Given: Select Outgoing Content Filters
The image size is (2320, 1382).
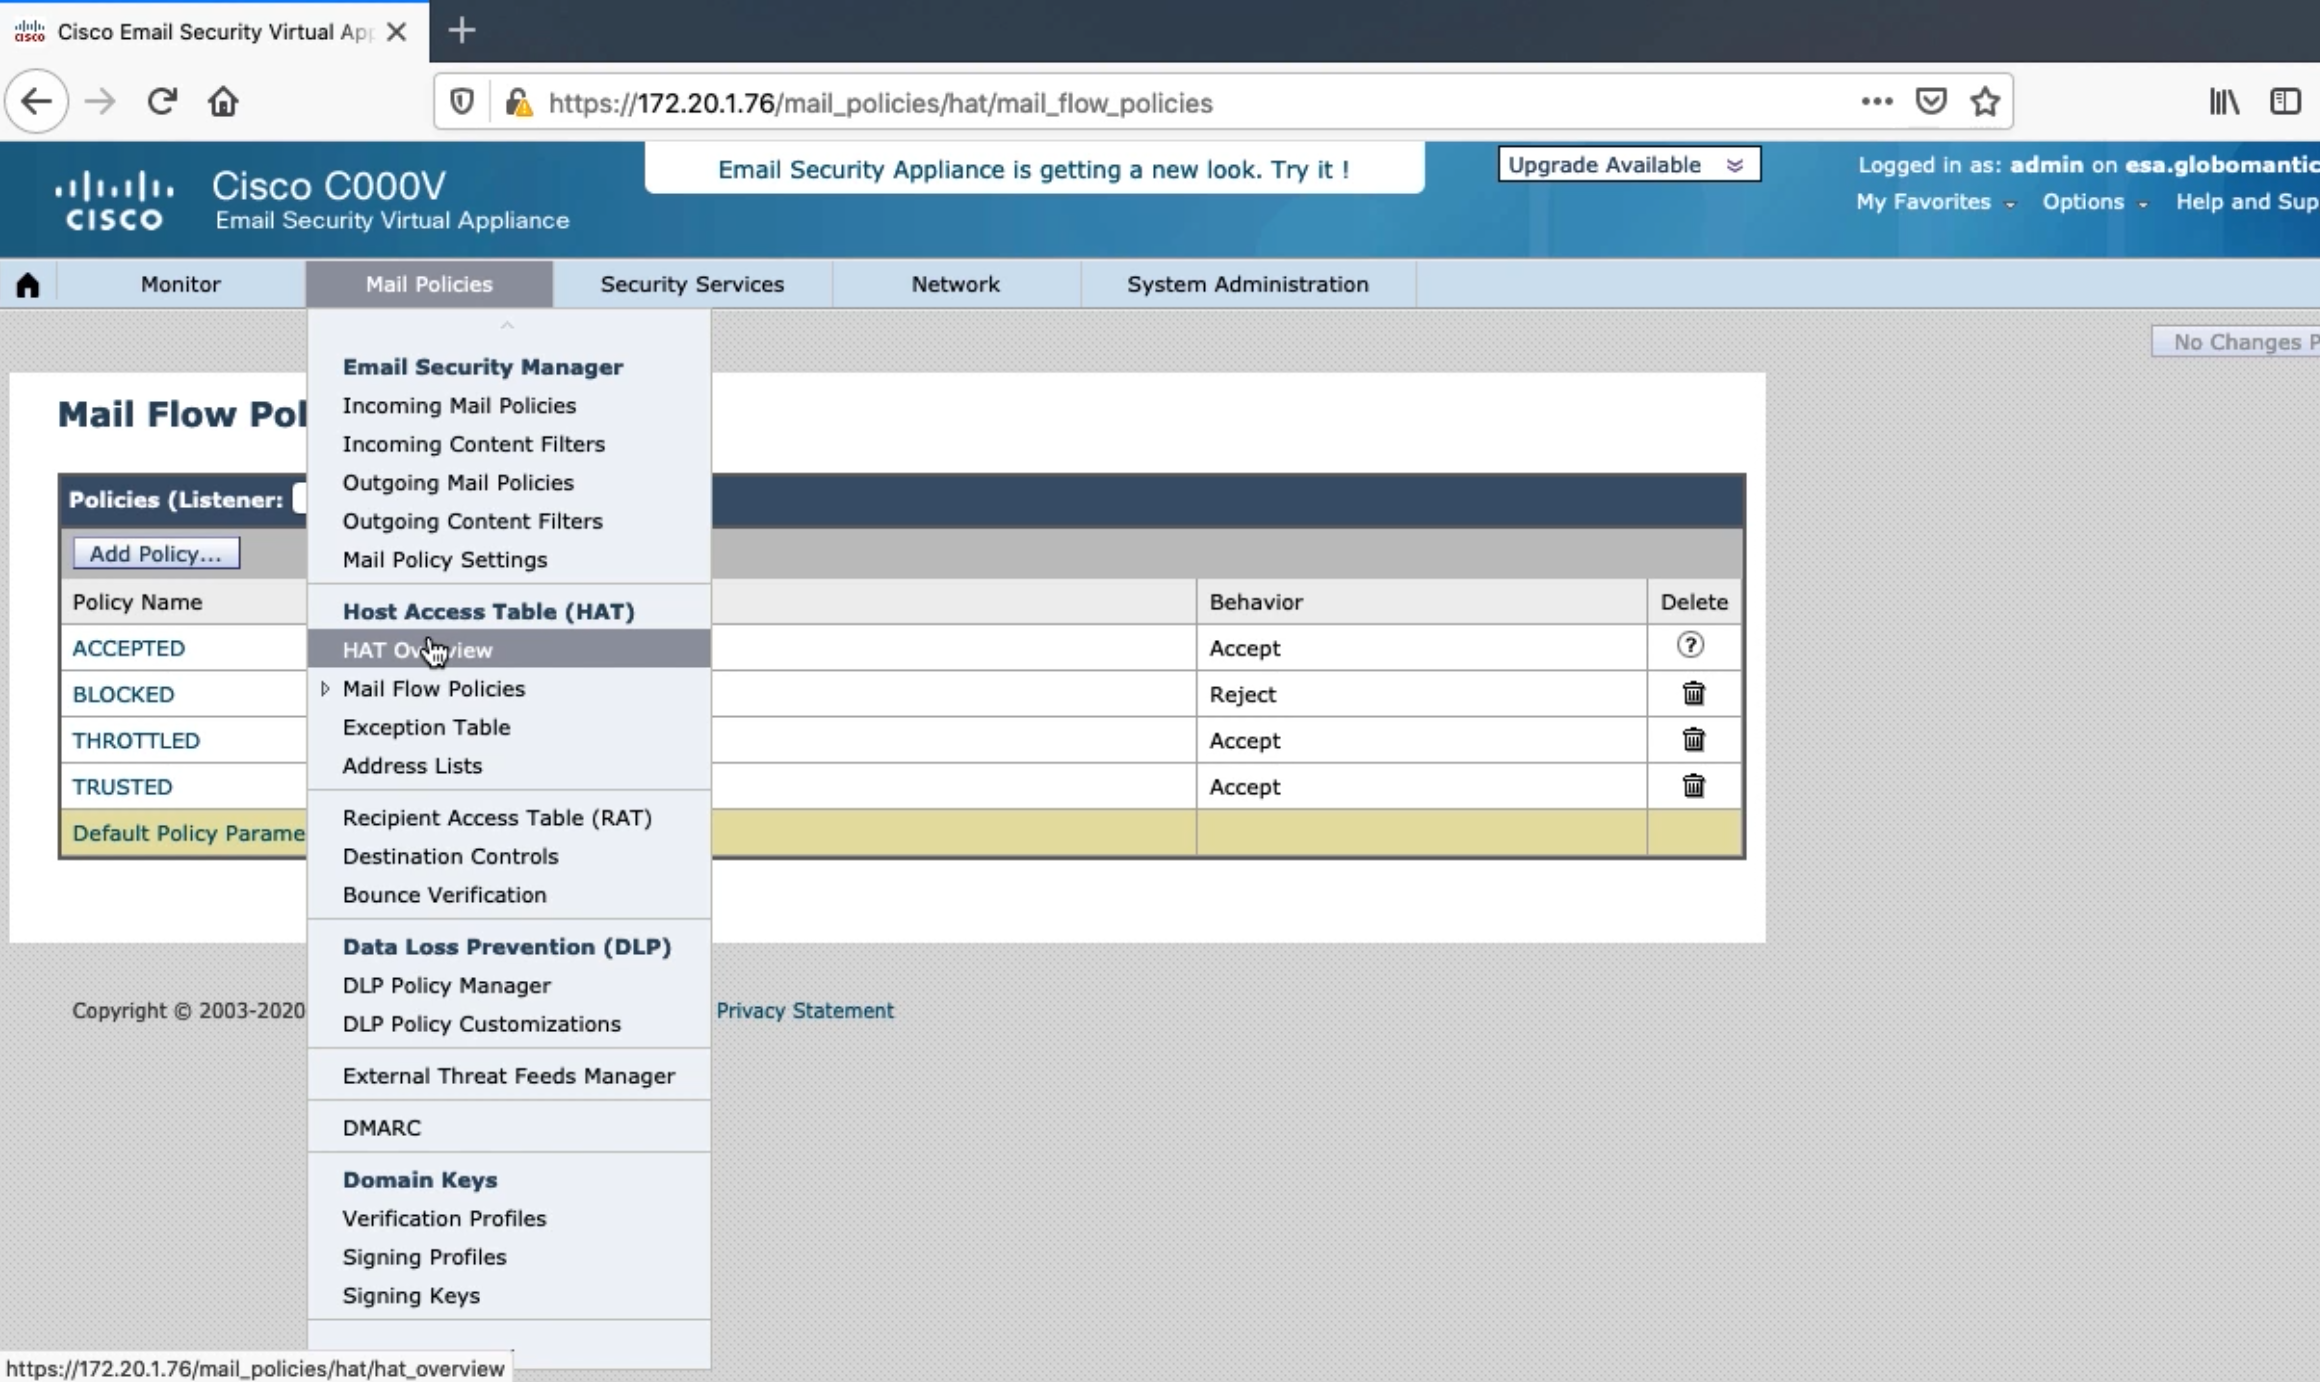Looking at the screenshot, I should 472,521.
